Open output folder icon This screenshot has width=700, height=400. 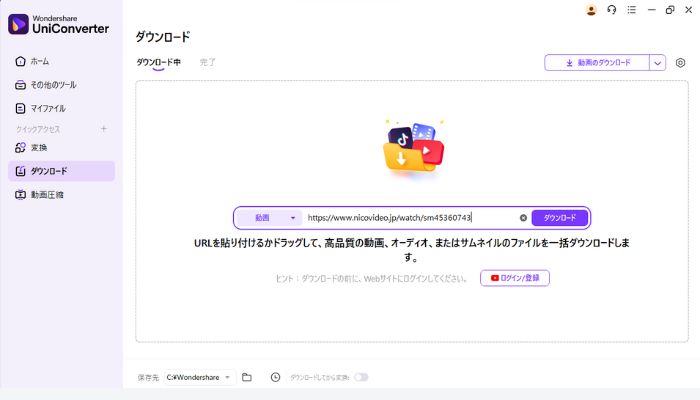coord(247,377)
